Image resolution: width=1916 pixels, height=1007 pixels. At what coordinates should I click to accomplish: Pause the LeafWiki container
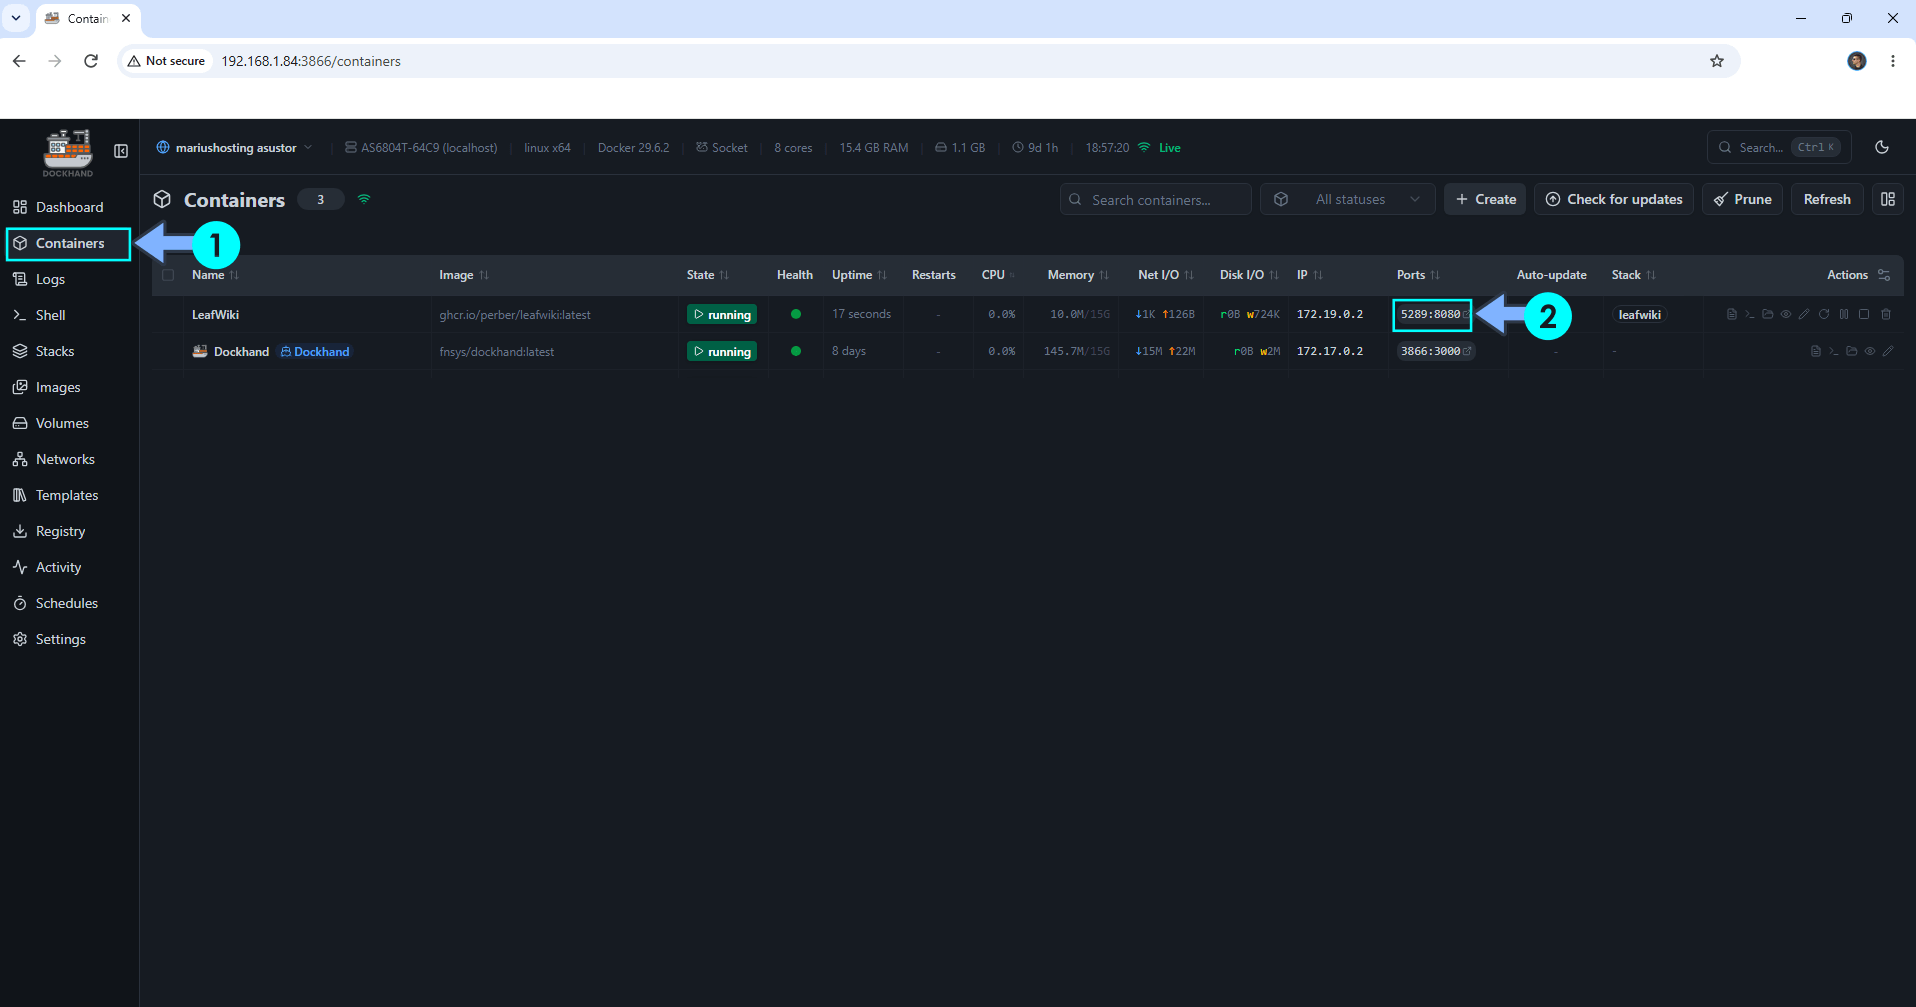point(1844,314)
